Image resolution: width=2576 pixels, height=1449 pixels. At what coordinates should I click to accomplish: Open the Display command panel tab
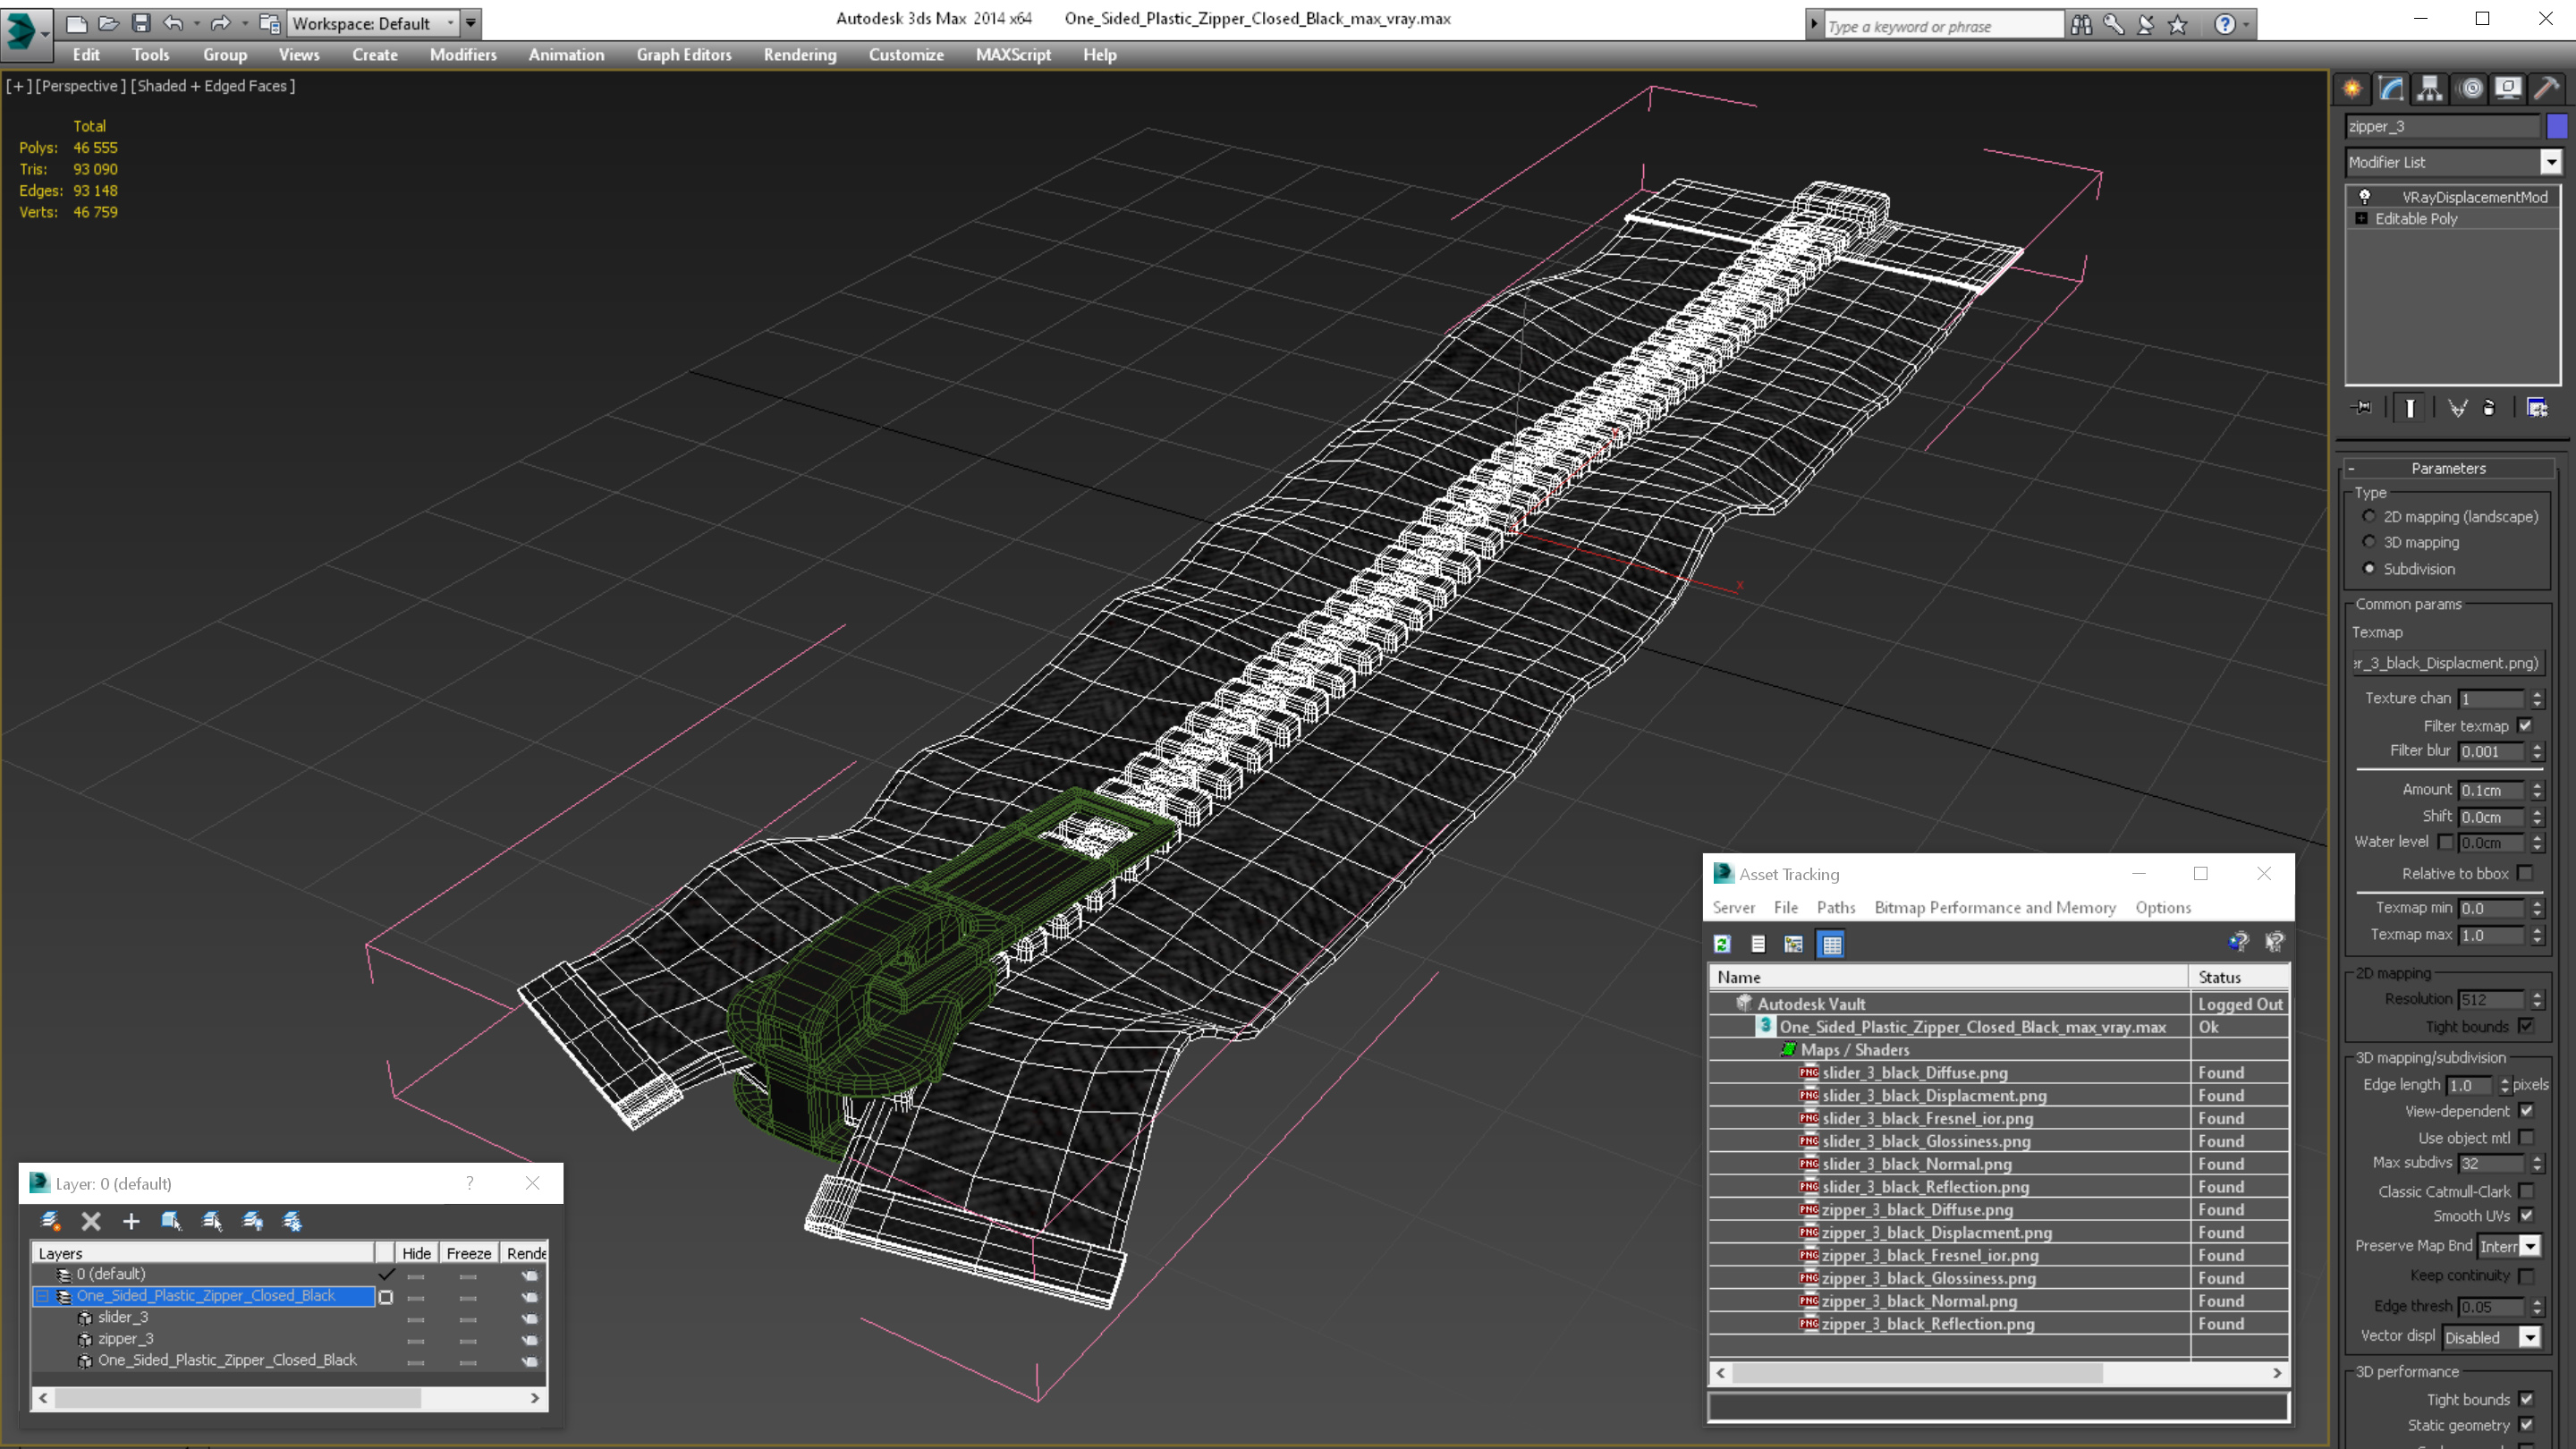coord(2508,89)
